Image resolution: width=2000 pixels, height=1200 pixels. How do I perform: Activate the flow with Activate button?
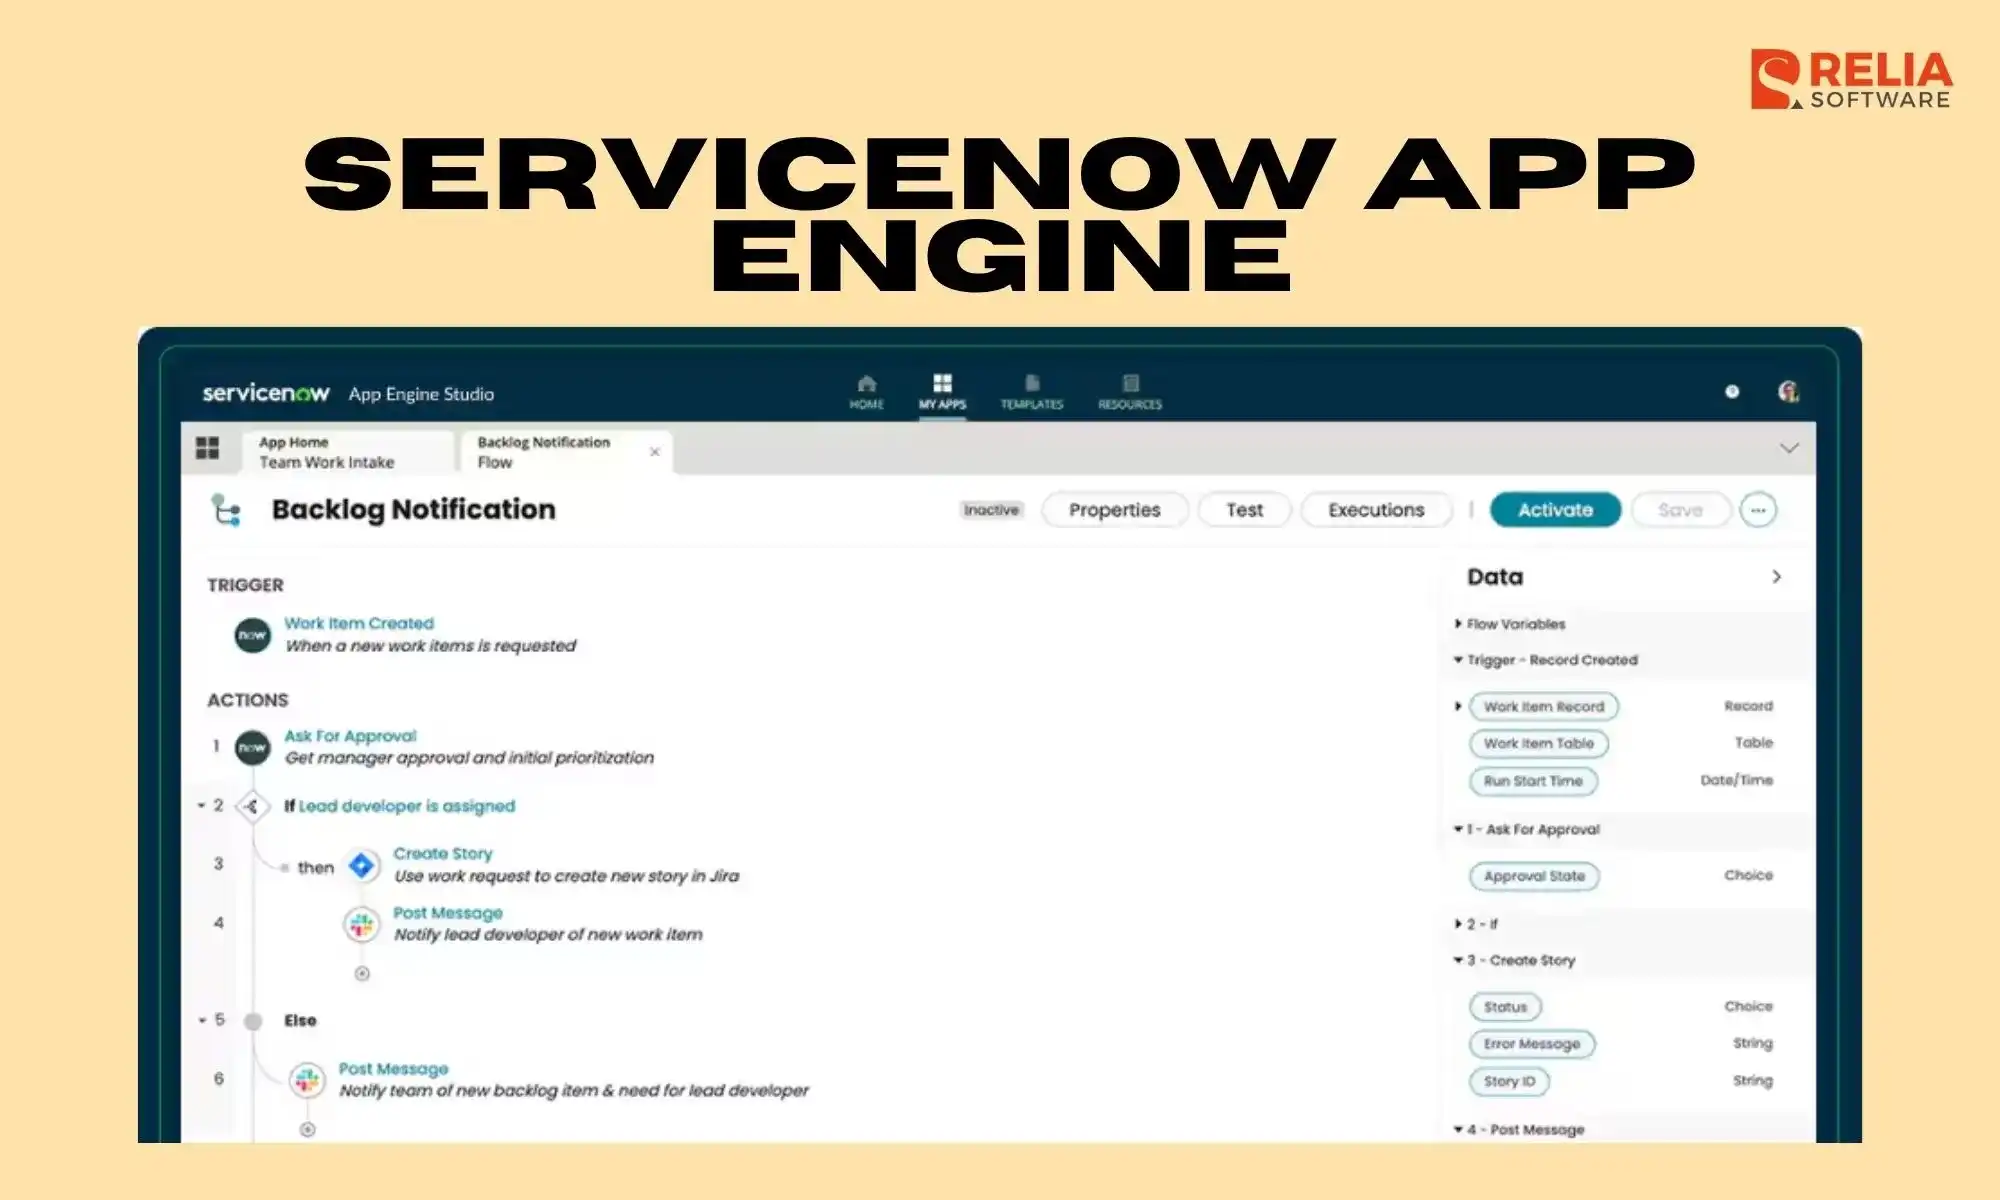(1555, 510)
